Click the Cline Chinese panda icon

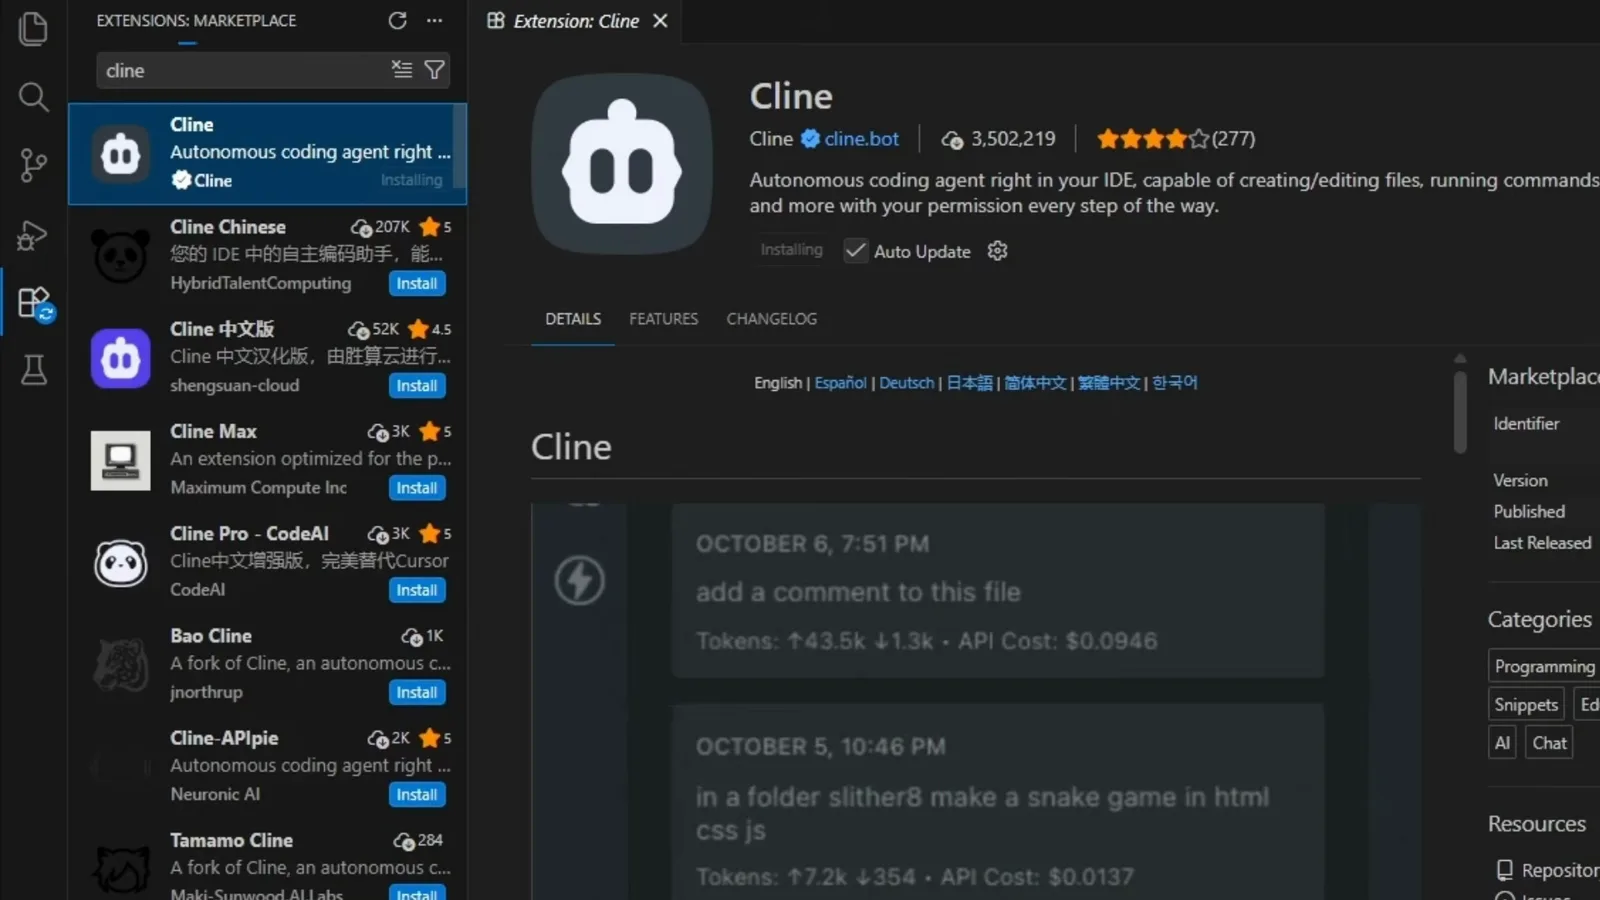[121, 256]
